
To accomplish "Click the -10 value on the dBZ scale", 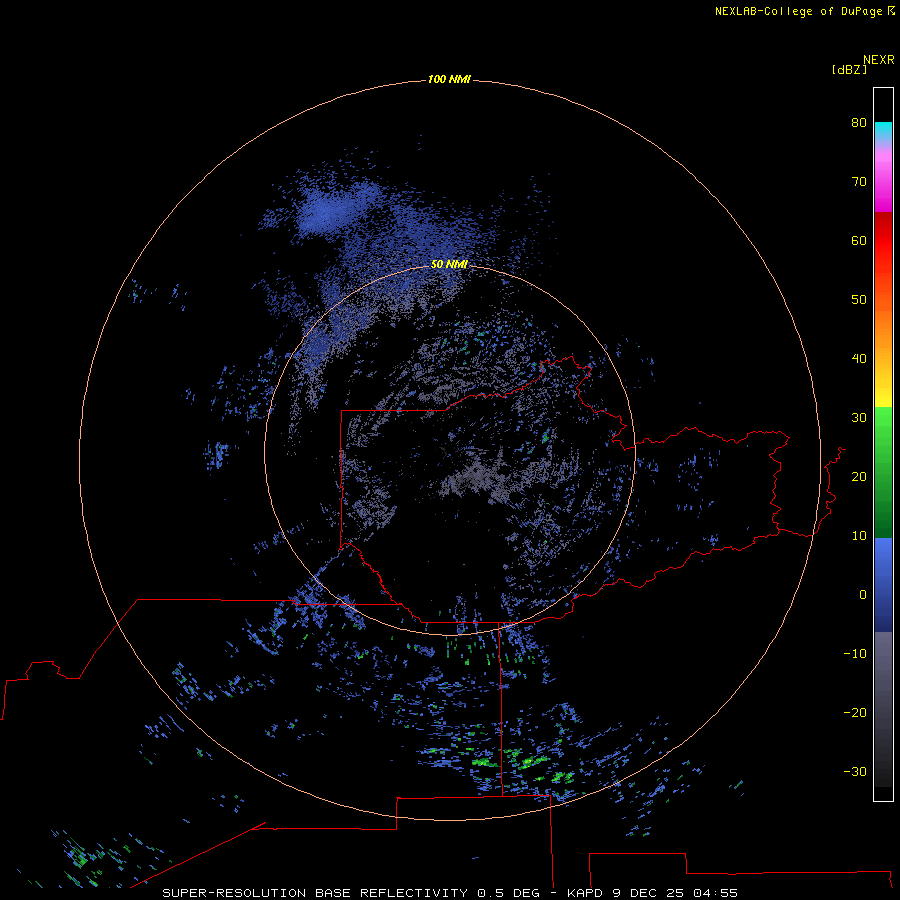I will (x=855, y=654).
